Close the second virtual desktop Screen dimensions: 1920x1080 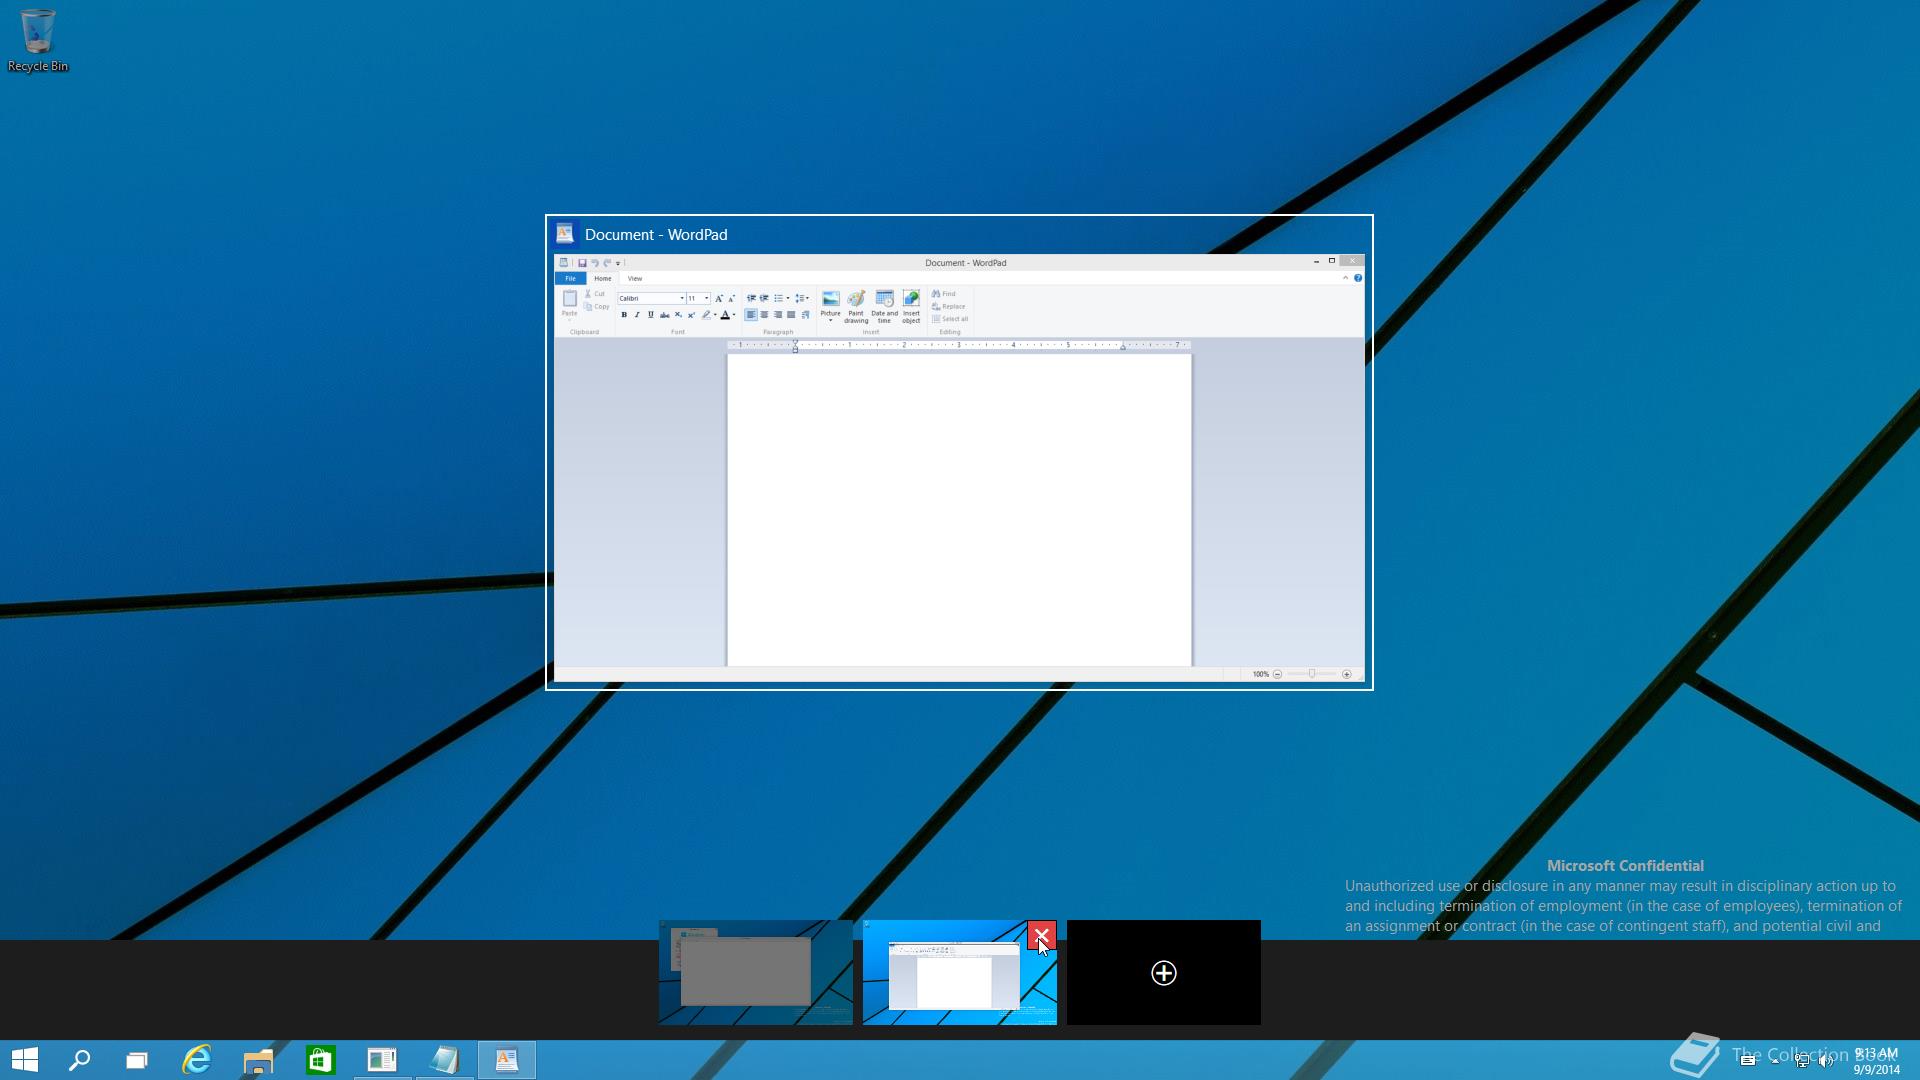tap(1042, 935)
